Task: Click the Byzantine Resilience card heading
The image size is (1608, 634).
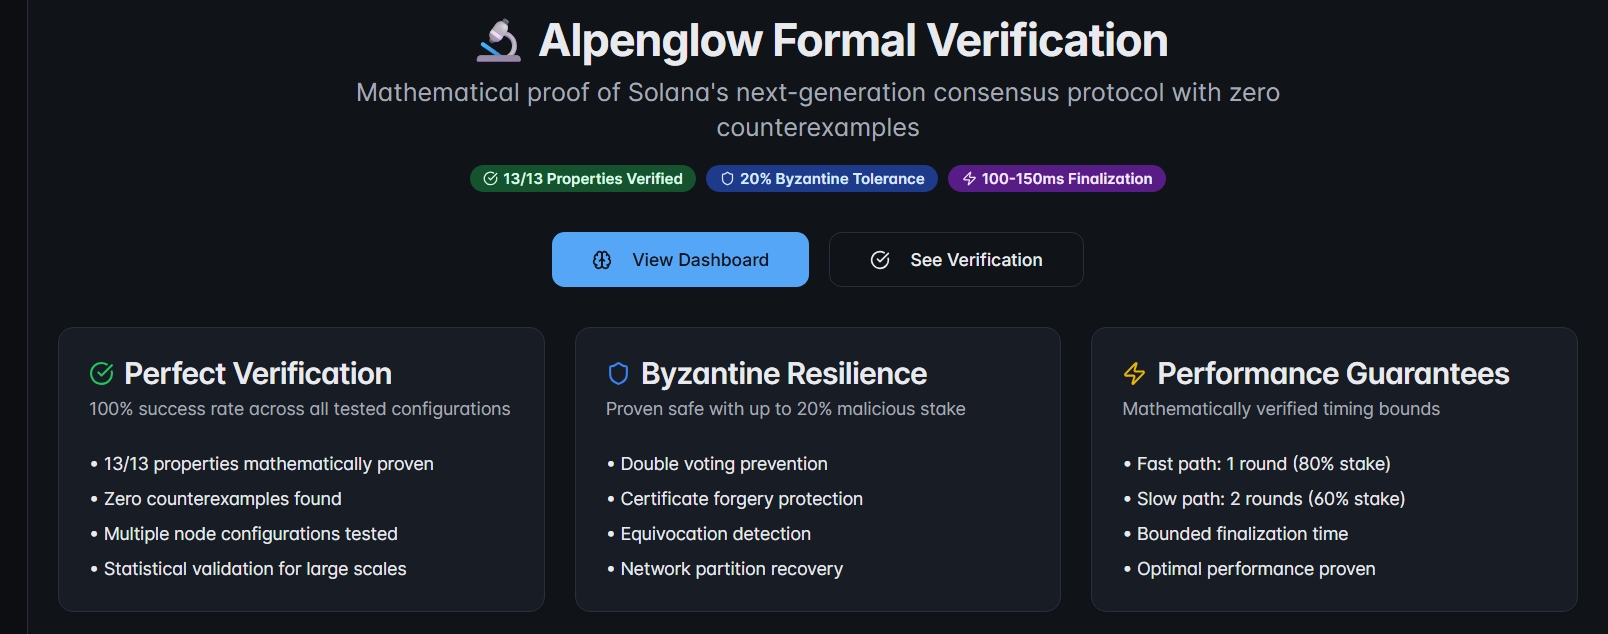Action: (784, 374)
